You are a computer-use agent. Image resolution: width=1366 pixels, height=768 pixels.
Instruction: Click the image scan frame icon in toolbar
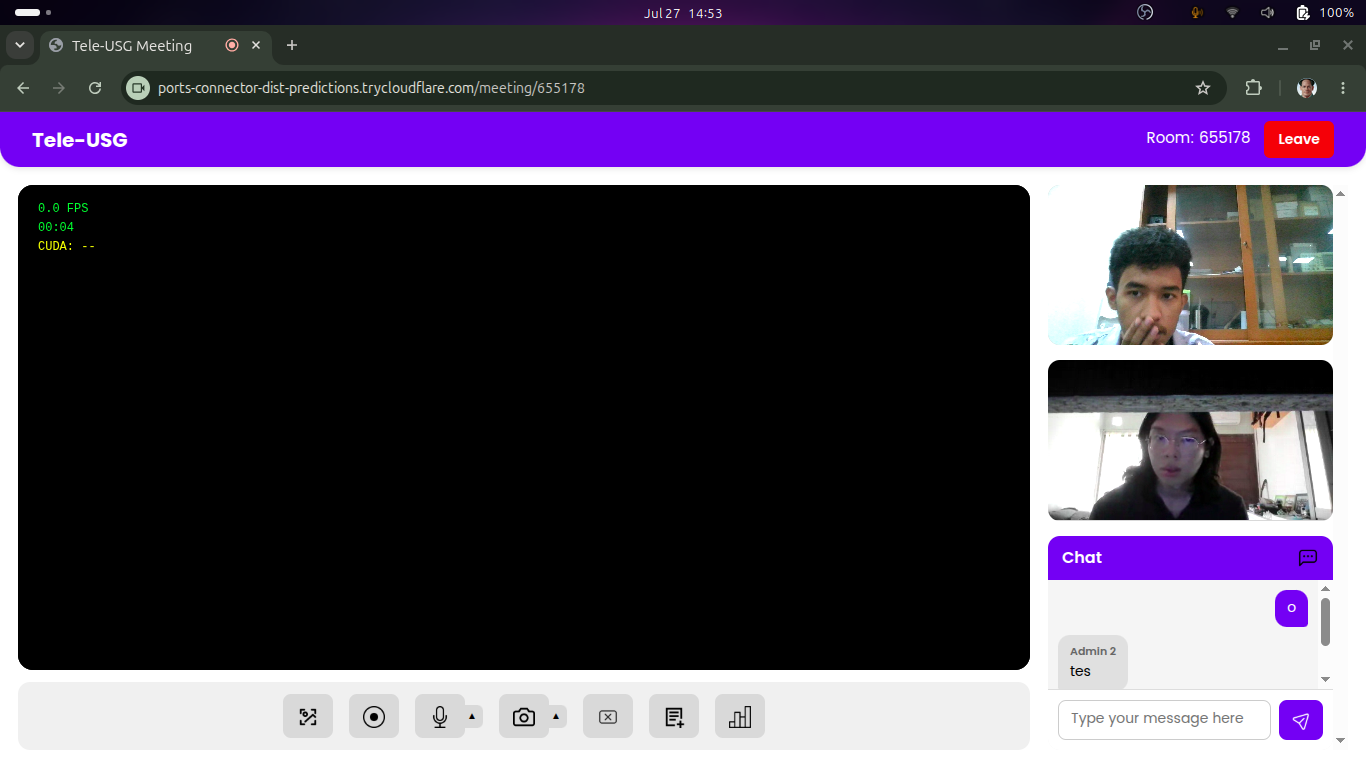pyautogui.click(x=308, y=716)
